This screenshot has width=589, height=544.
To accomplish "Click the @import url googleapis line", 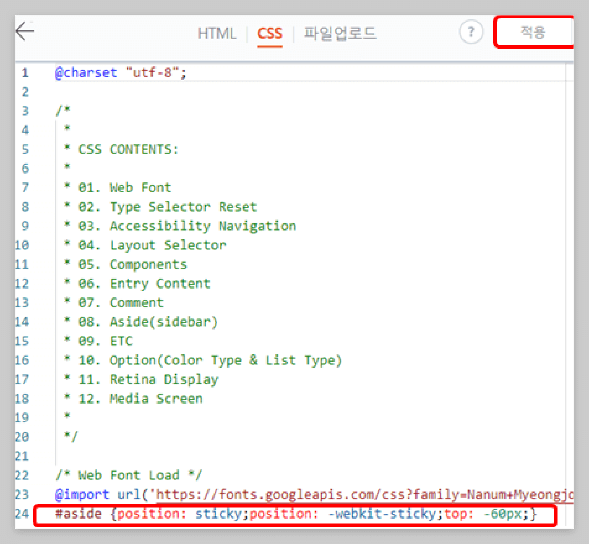I will point(314,494).
